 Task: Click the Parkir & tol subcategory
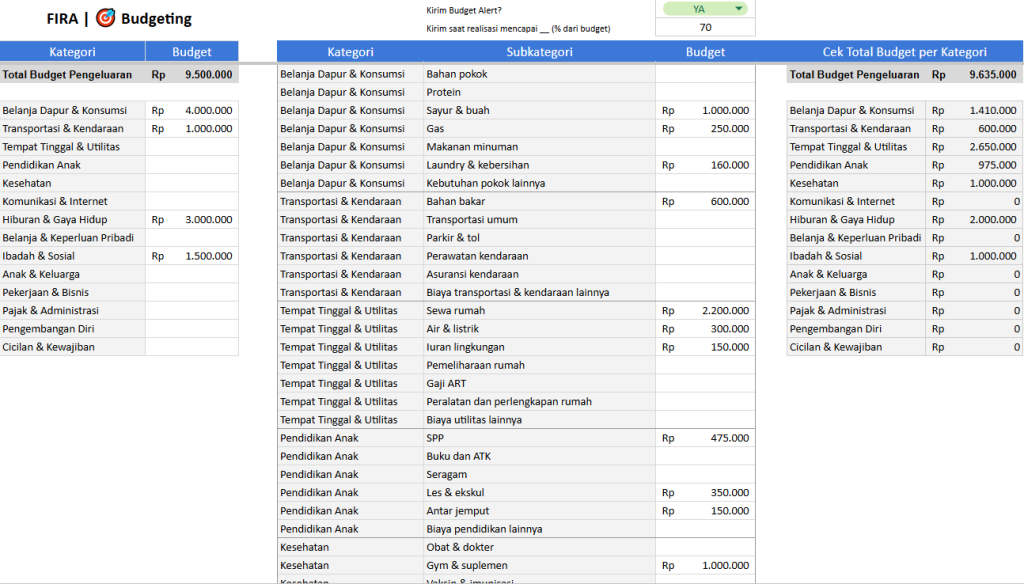coord(539,238)
